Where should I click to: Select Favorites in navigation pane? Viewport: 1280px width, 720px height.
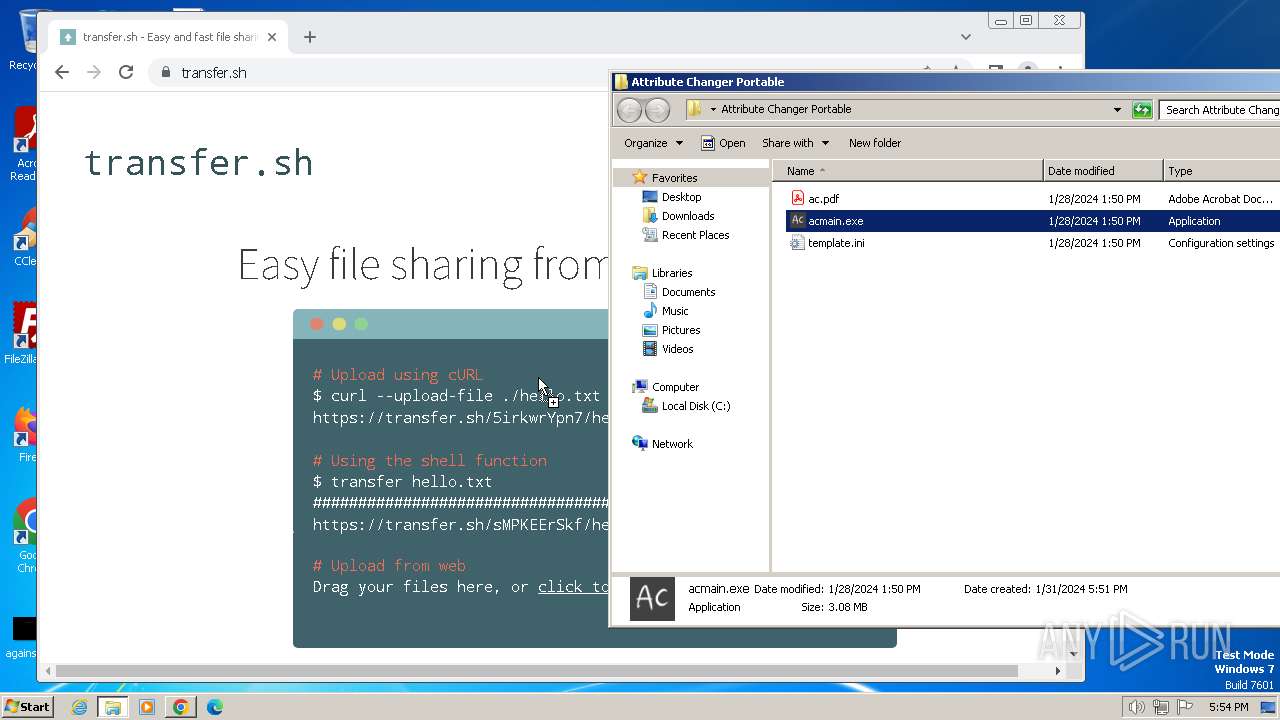674,178
